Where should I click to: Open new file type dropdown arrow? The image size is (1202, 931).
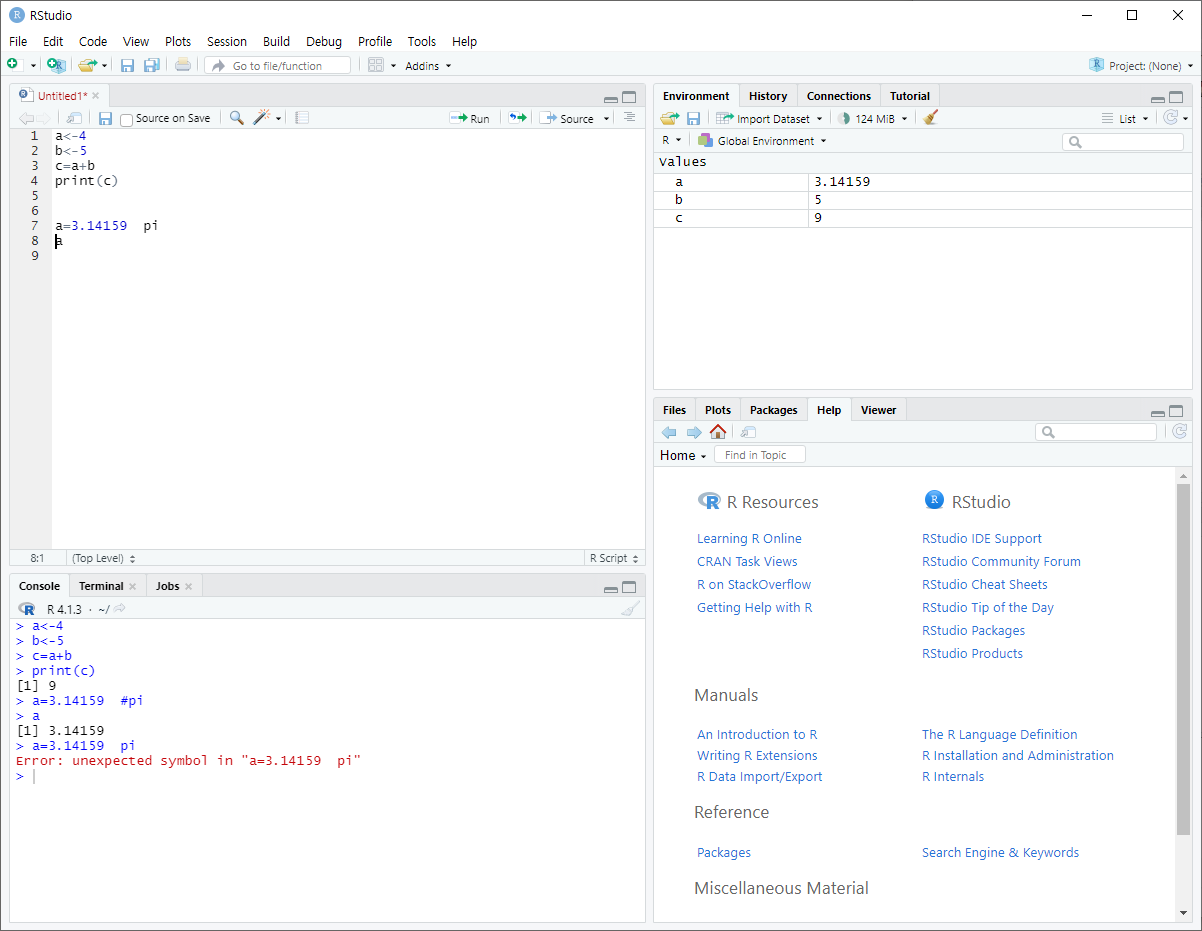coord(32,66)
